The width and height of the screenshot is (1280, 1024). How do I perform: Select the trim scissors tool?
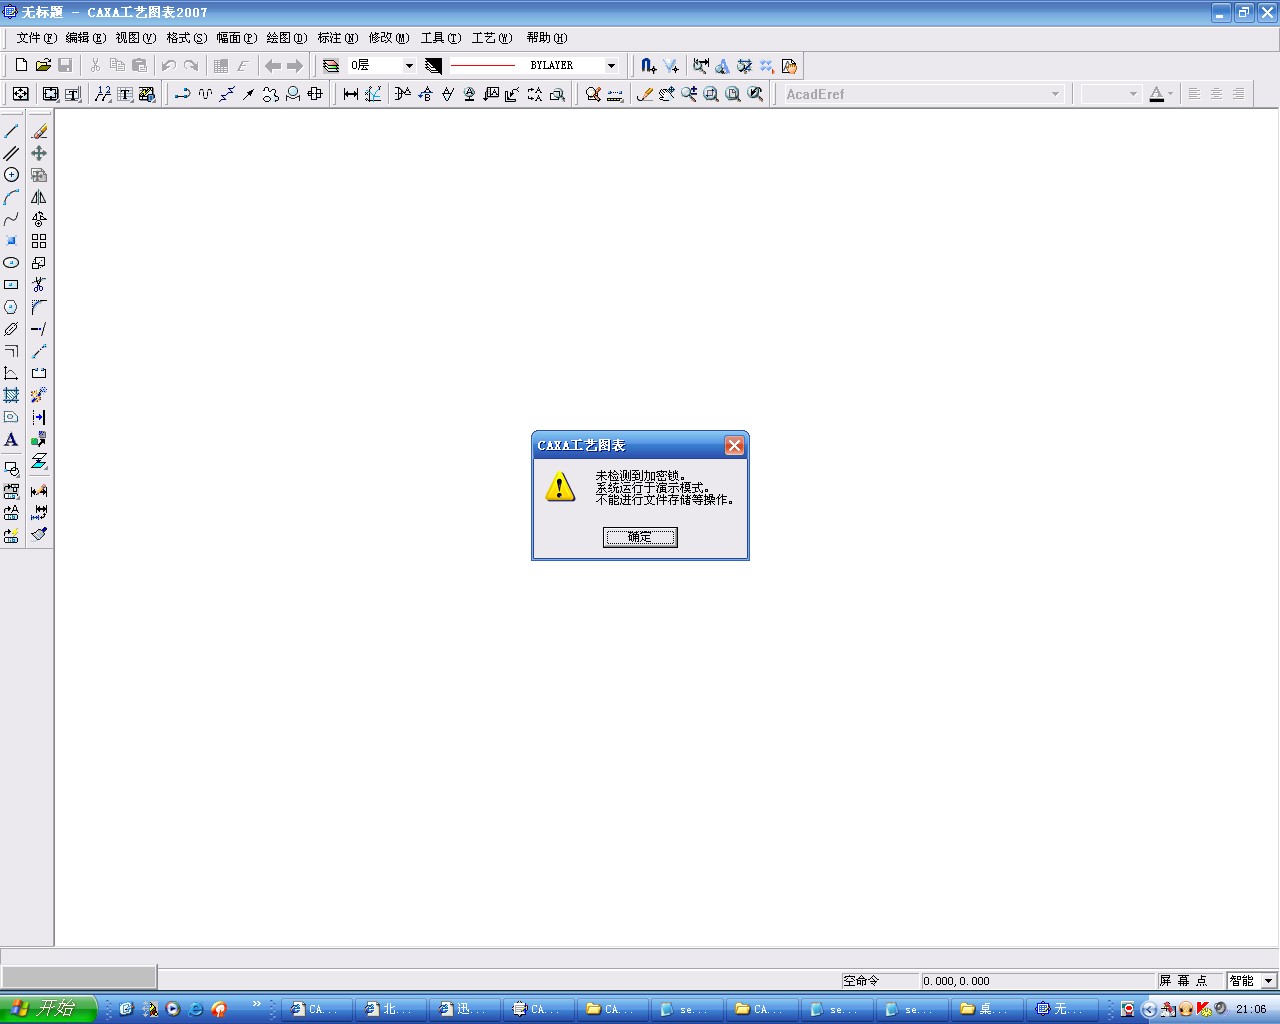[39, 285]
